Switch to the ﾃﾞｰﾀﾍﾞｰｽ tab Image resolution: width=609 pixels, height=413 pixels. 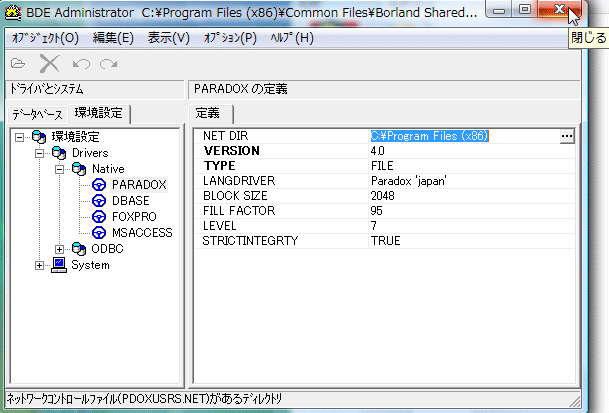pos(37,115)
